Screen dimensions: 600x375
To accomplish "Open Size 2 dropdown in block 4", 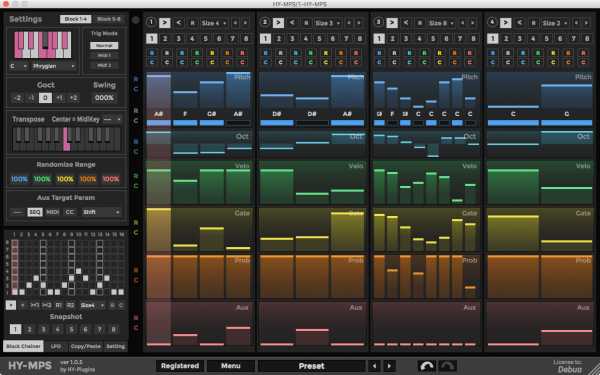I will pos(554,23).
